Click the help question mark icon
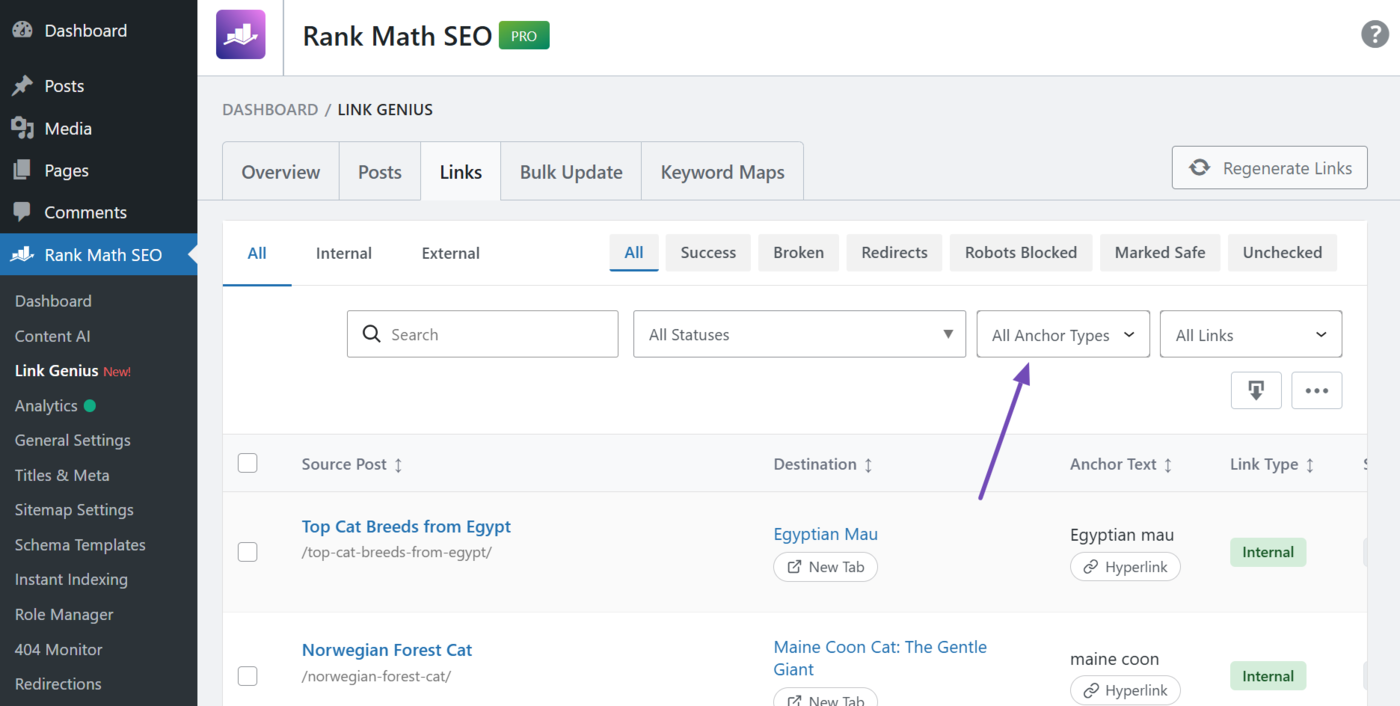Viewport: 1400px width, 706px height. pos(1375,34)
